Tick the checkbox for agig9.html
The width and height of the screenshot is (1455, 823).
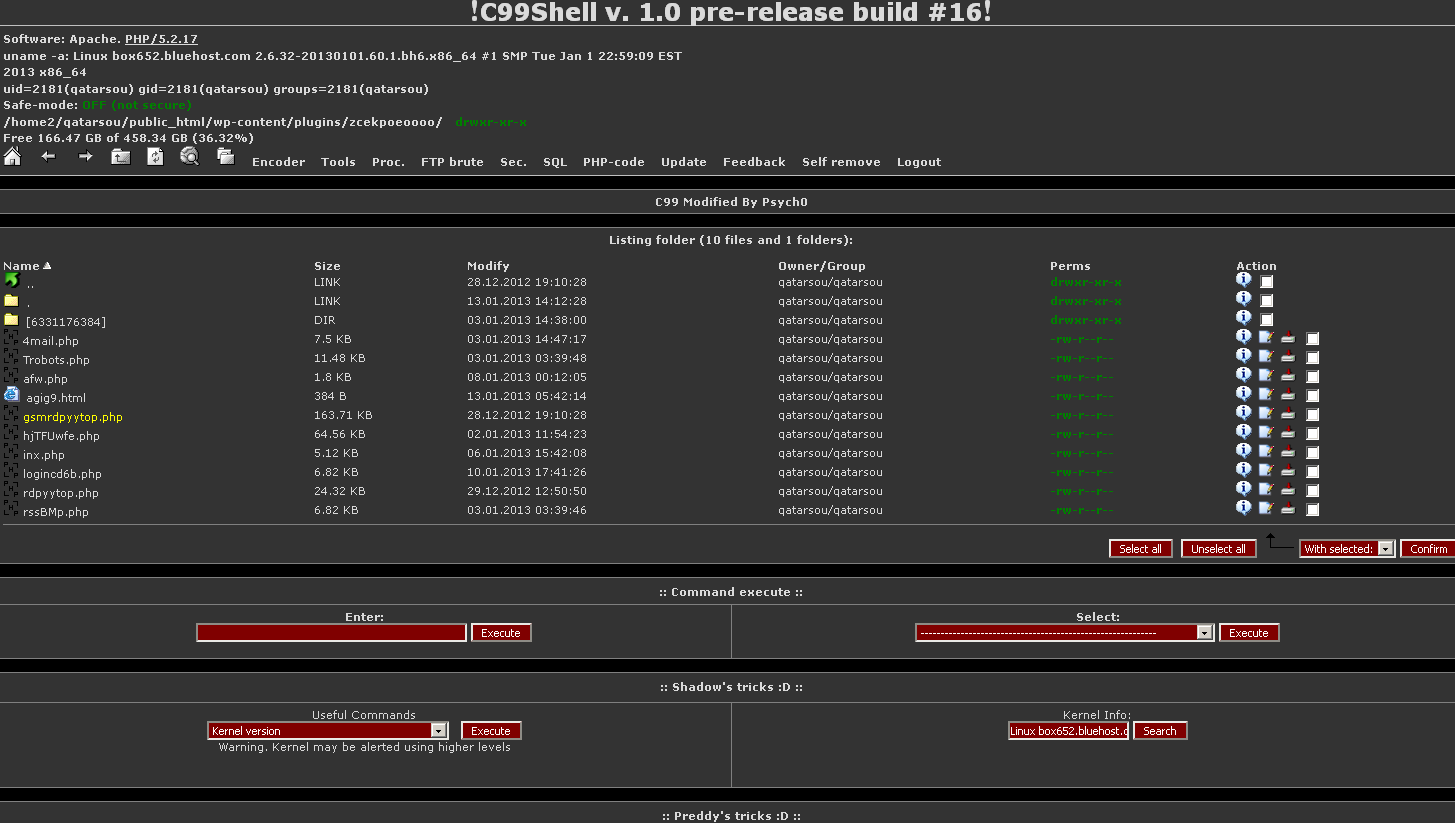click(1313, 396)
